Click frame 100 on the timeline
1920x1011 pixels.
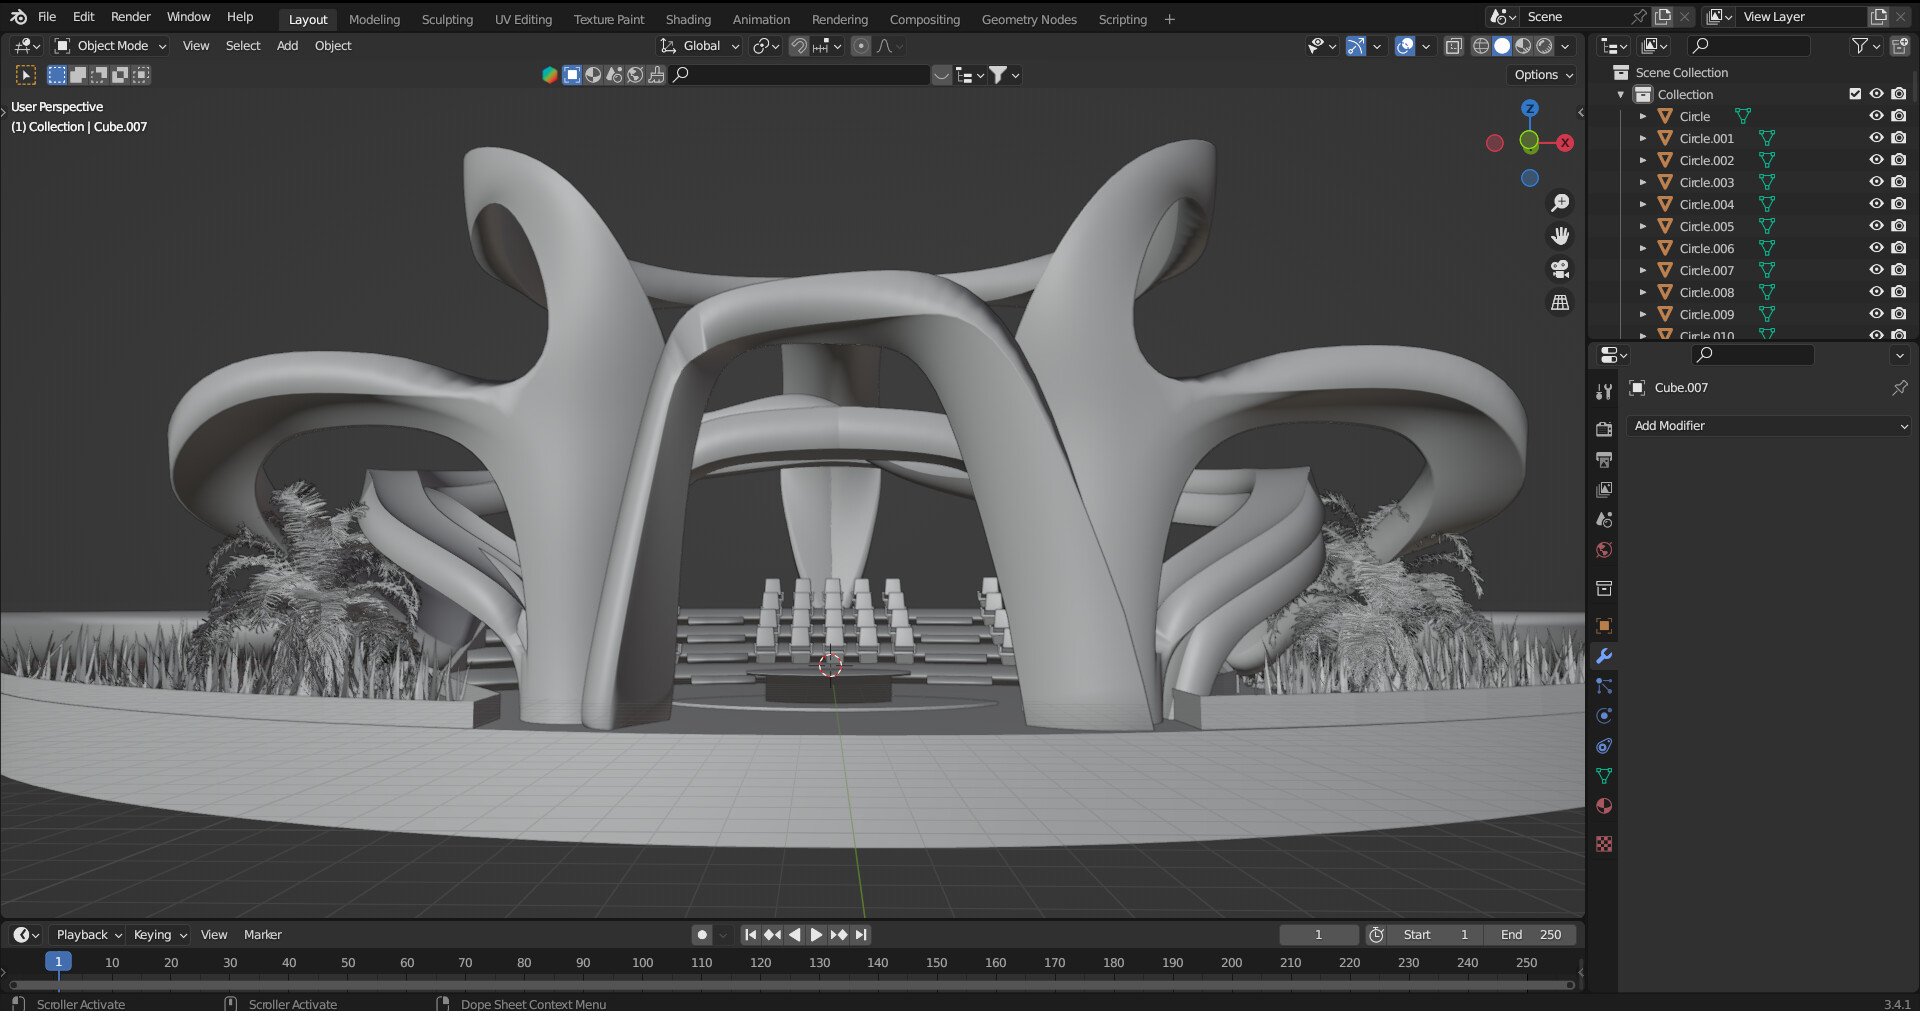click(x=642, y=963)
